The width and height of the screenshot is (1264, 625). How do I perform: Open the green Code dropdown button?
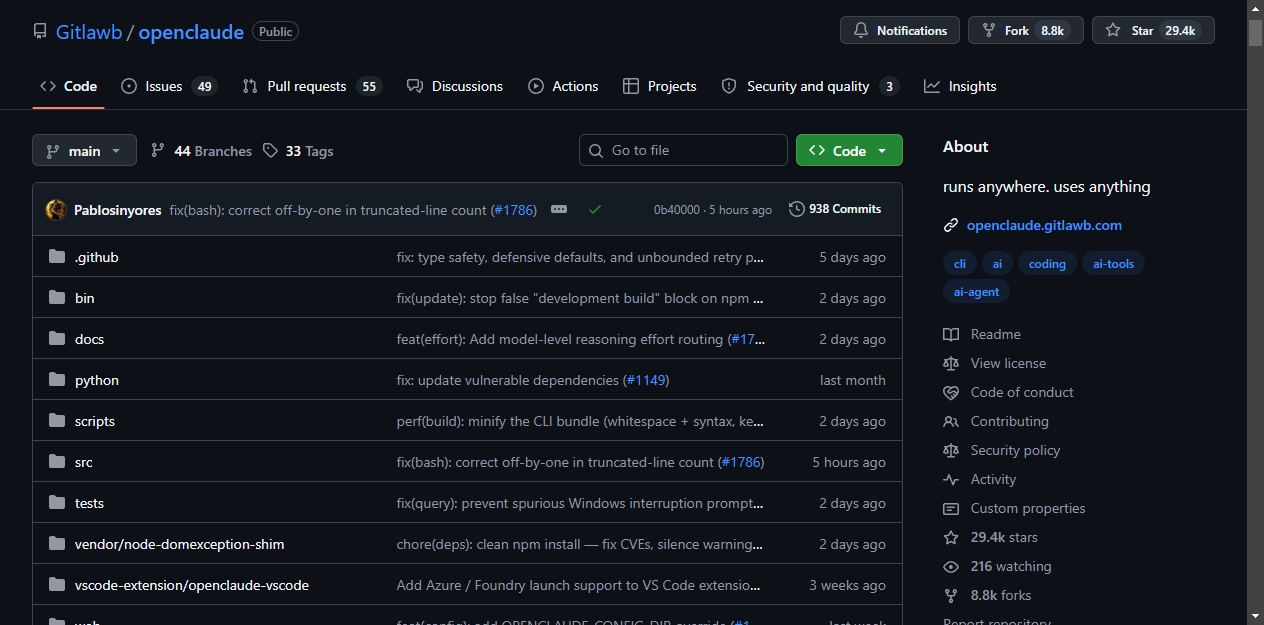(849, 150)
